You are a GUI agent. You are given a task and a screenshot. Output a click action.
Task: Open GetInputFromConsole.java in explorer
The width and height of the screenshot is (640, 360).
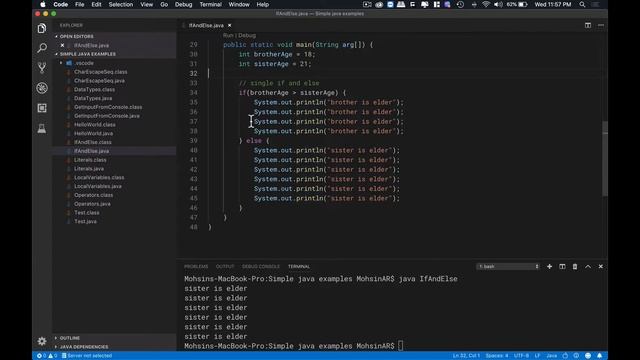[107, 116]
